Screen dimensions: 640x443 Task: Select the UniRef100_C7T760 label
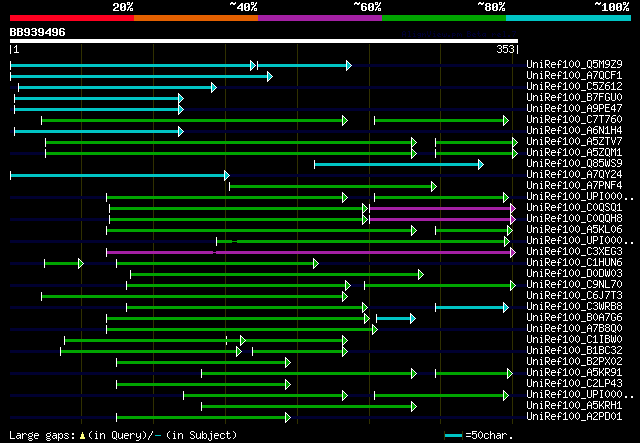pos(574,120)
